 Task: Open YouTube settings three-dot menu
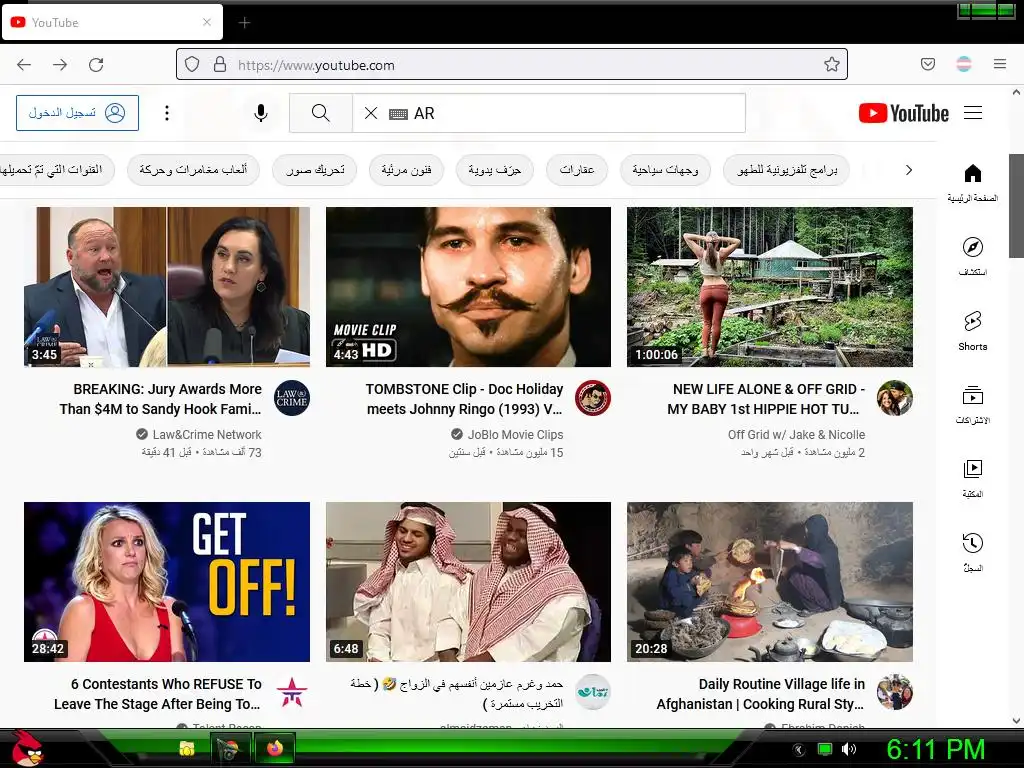tap(167, 113)
